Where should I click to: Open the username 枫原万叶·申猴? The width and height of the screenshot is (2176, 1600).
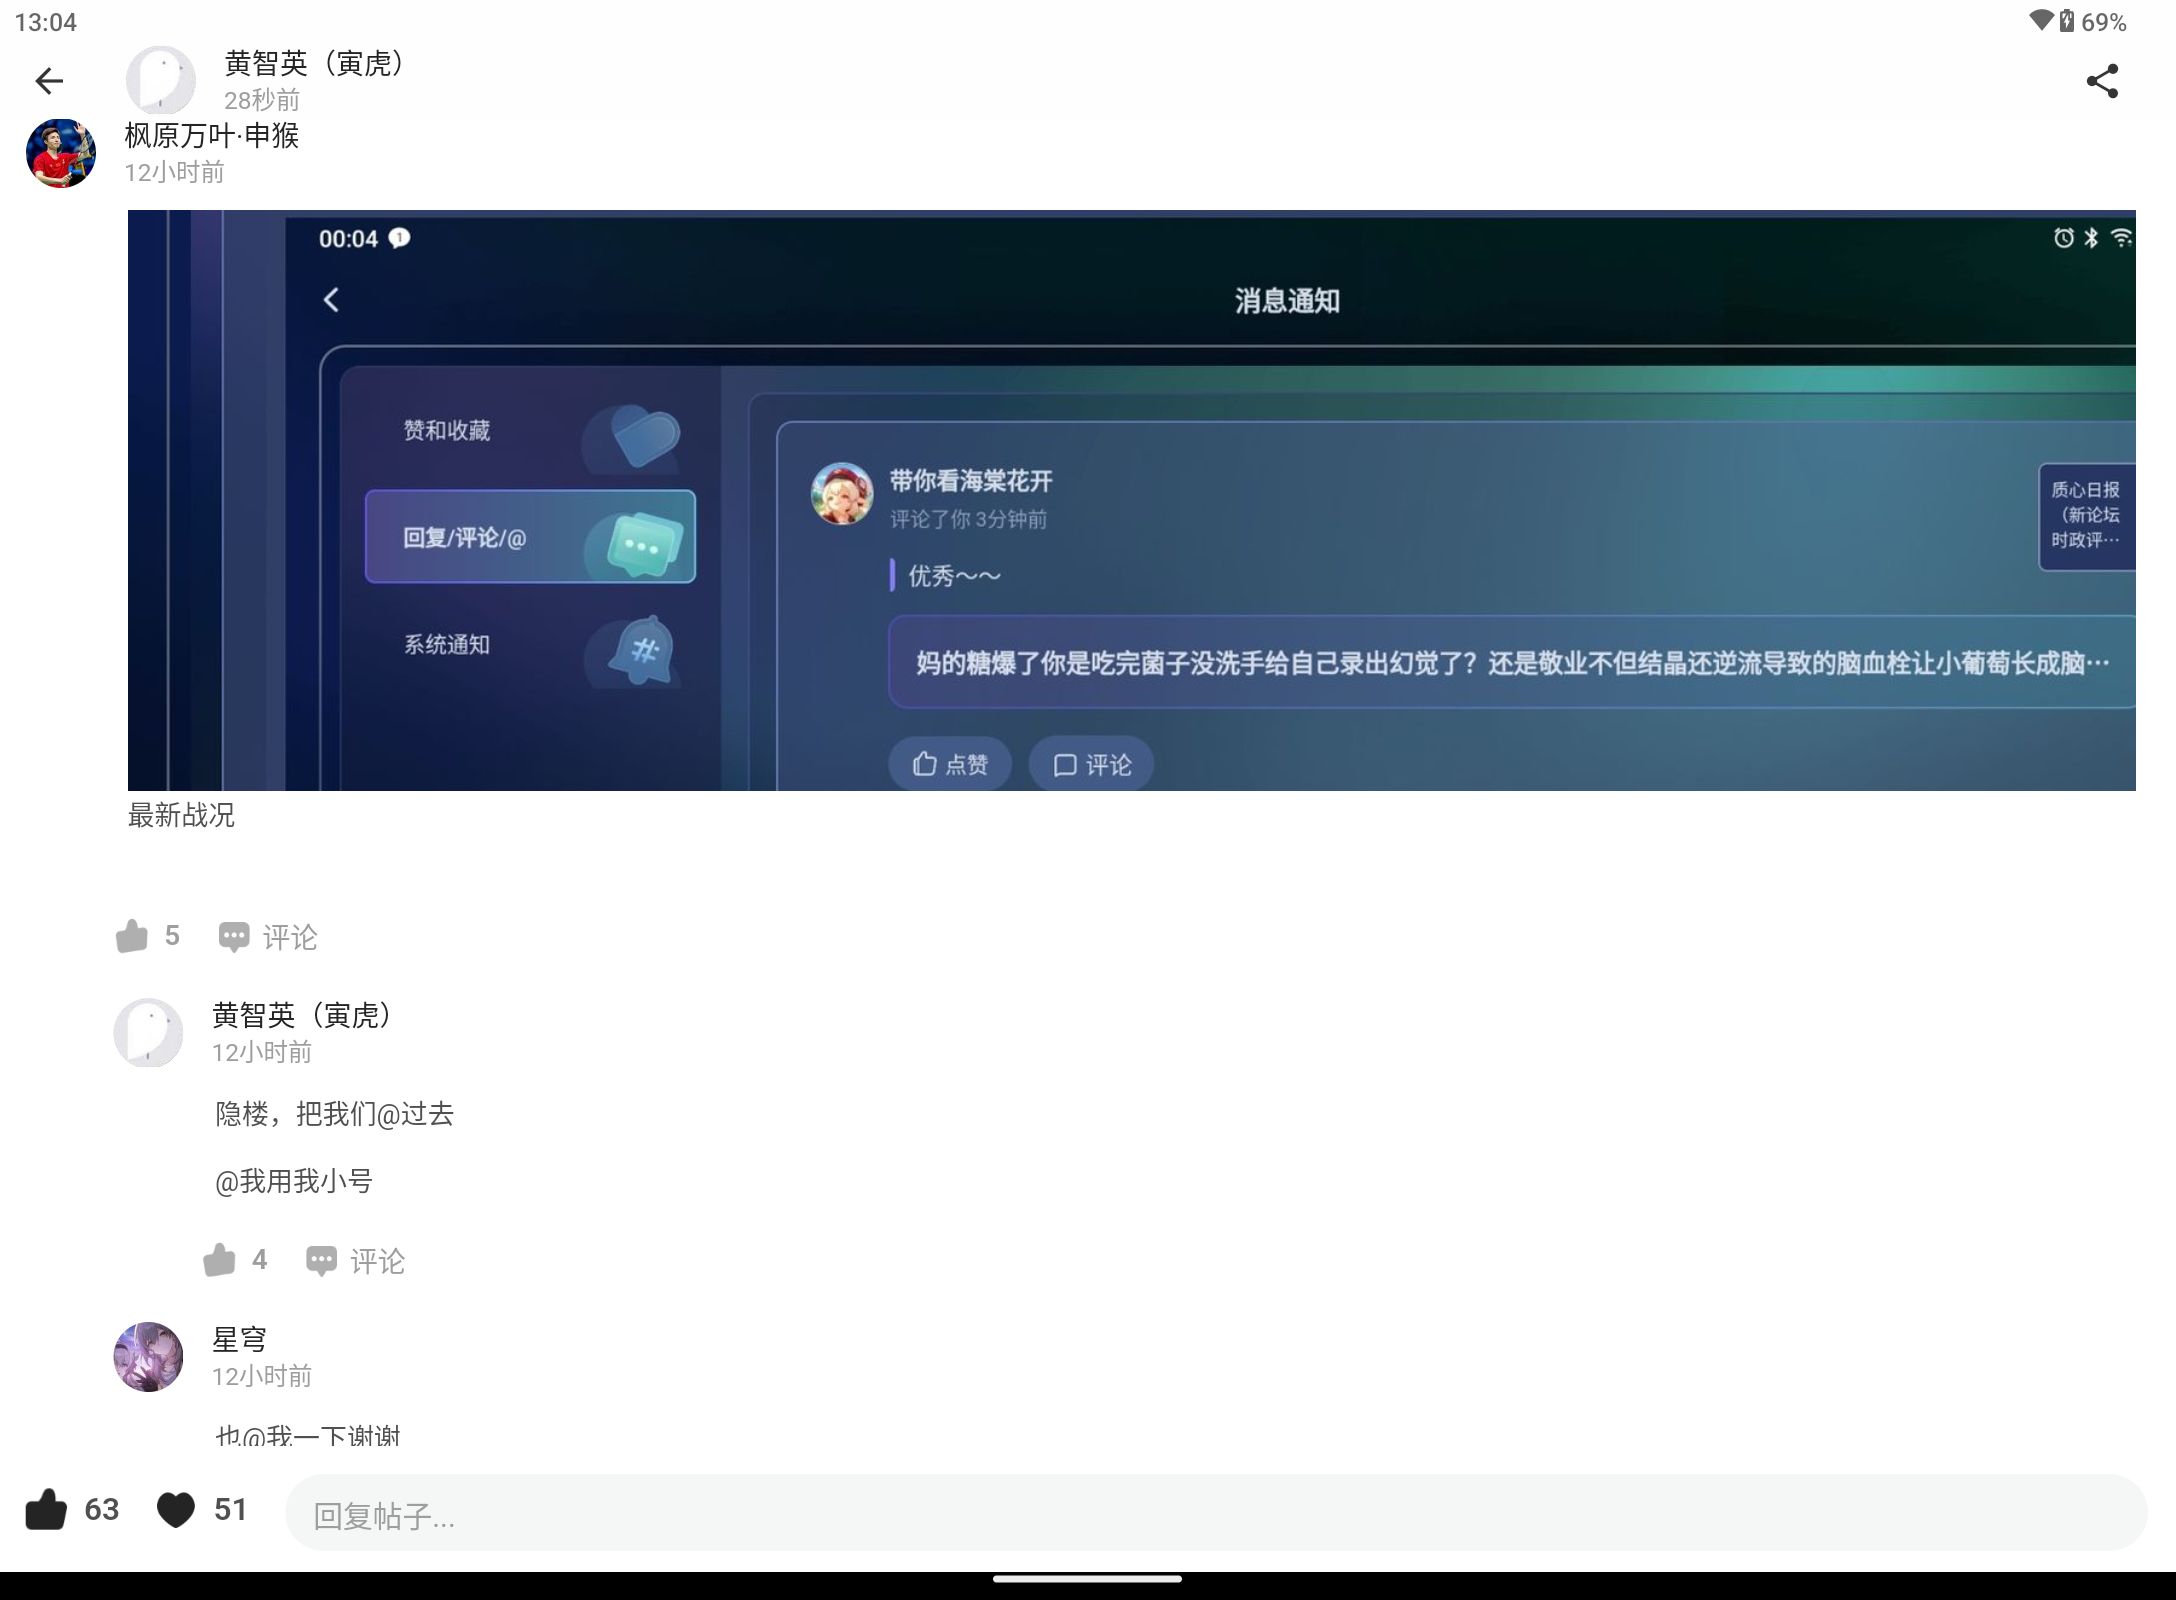212,135
